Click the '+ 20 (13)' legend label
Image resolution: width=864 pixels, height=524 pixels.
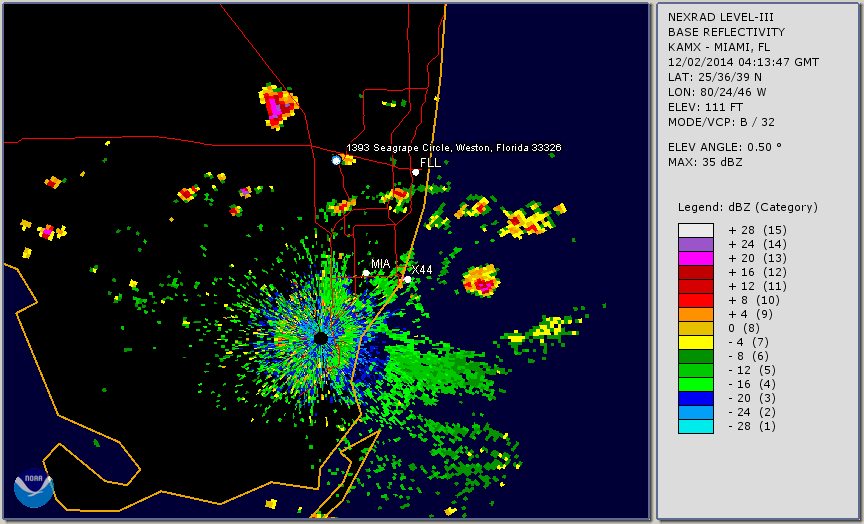coord(757,258)
